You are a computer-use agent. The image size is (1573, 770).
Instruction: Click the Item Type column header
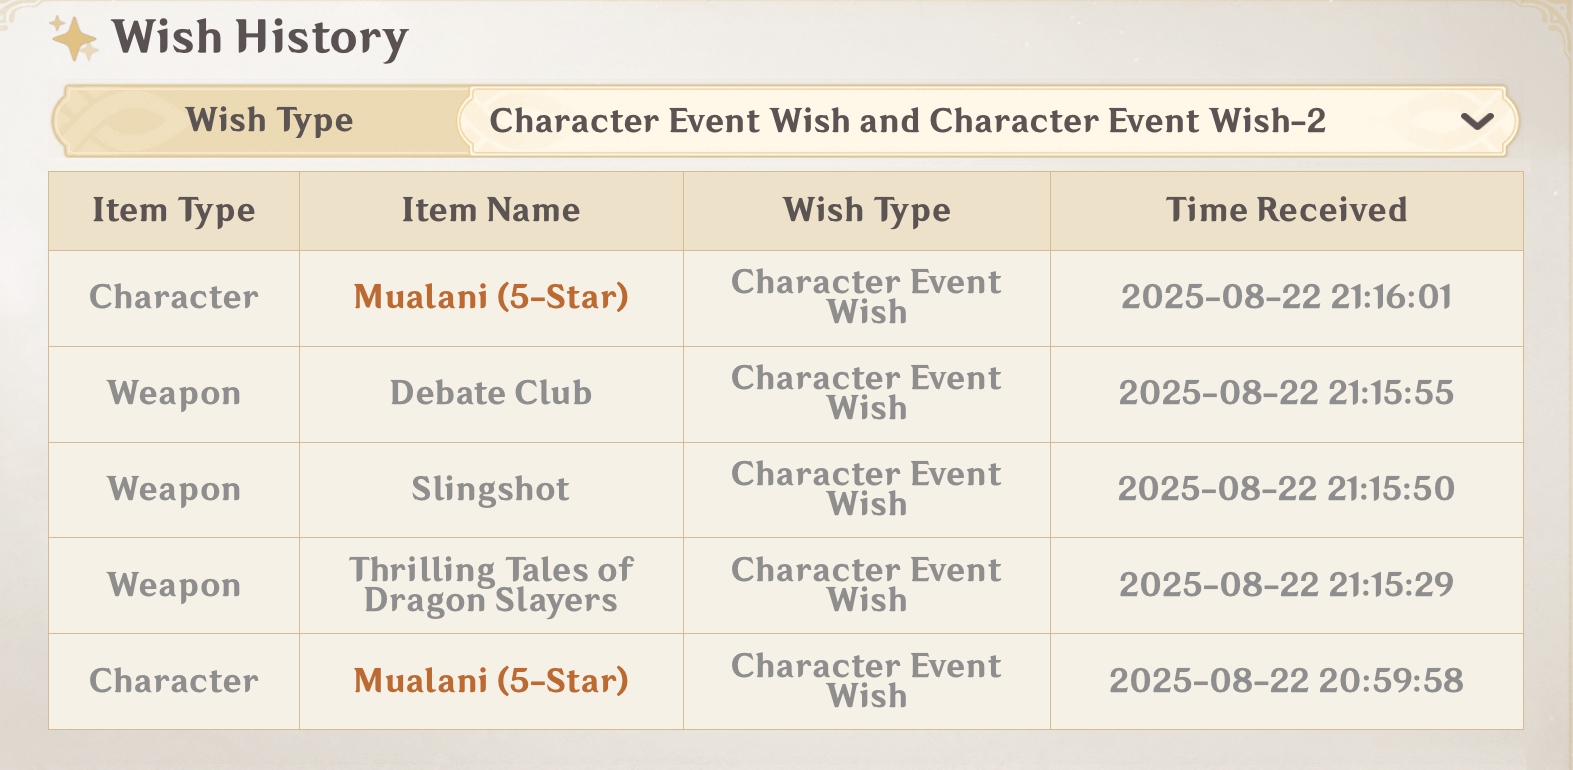pos(174,210)
